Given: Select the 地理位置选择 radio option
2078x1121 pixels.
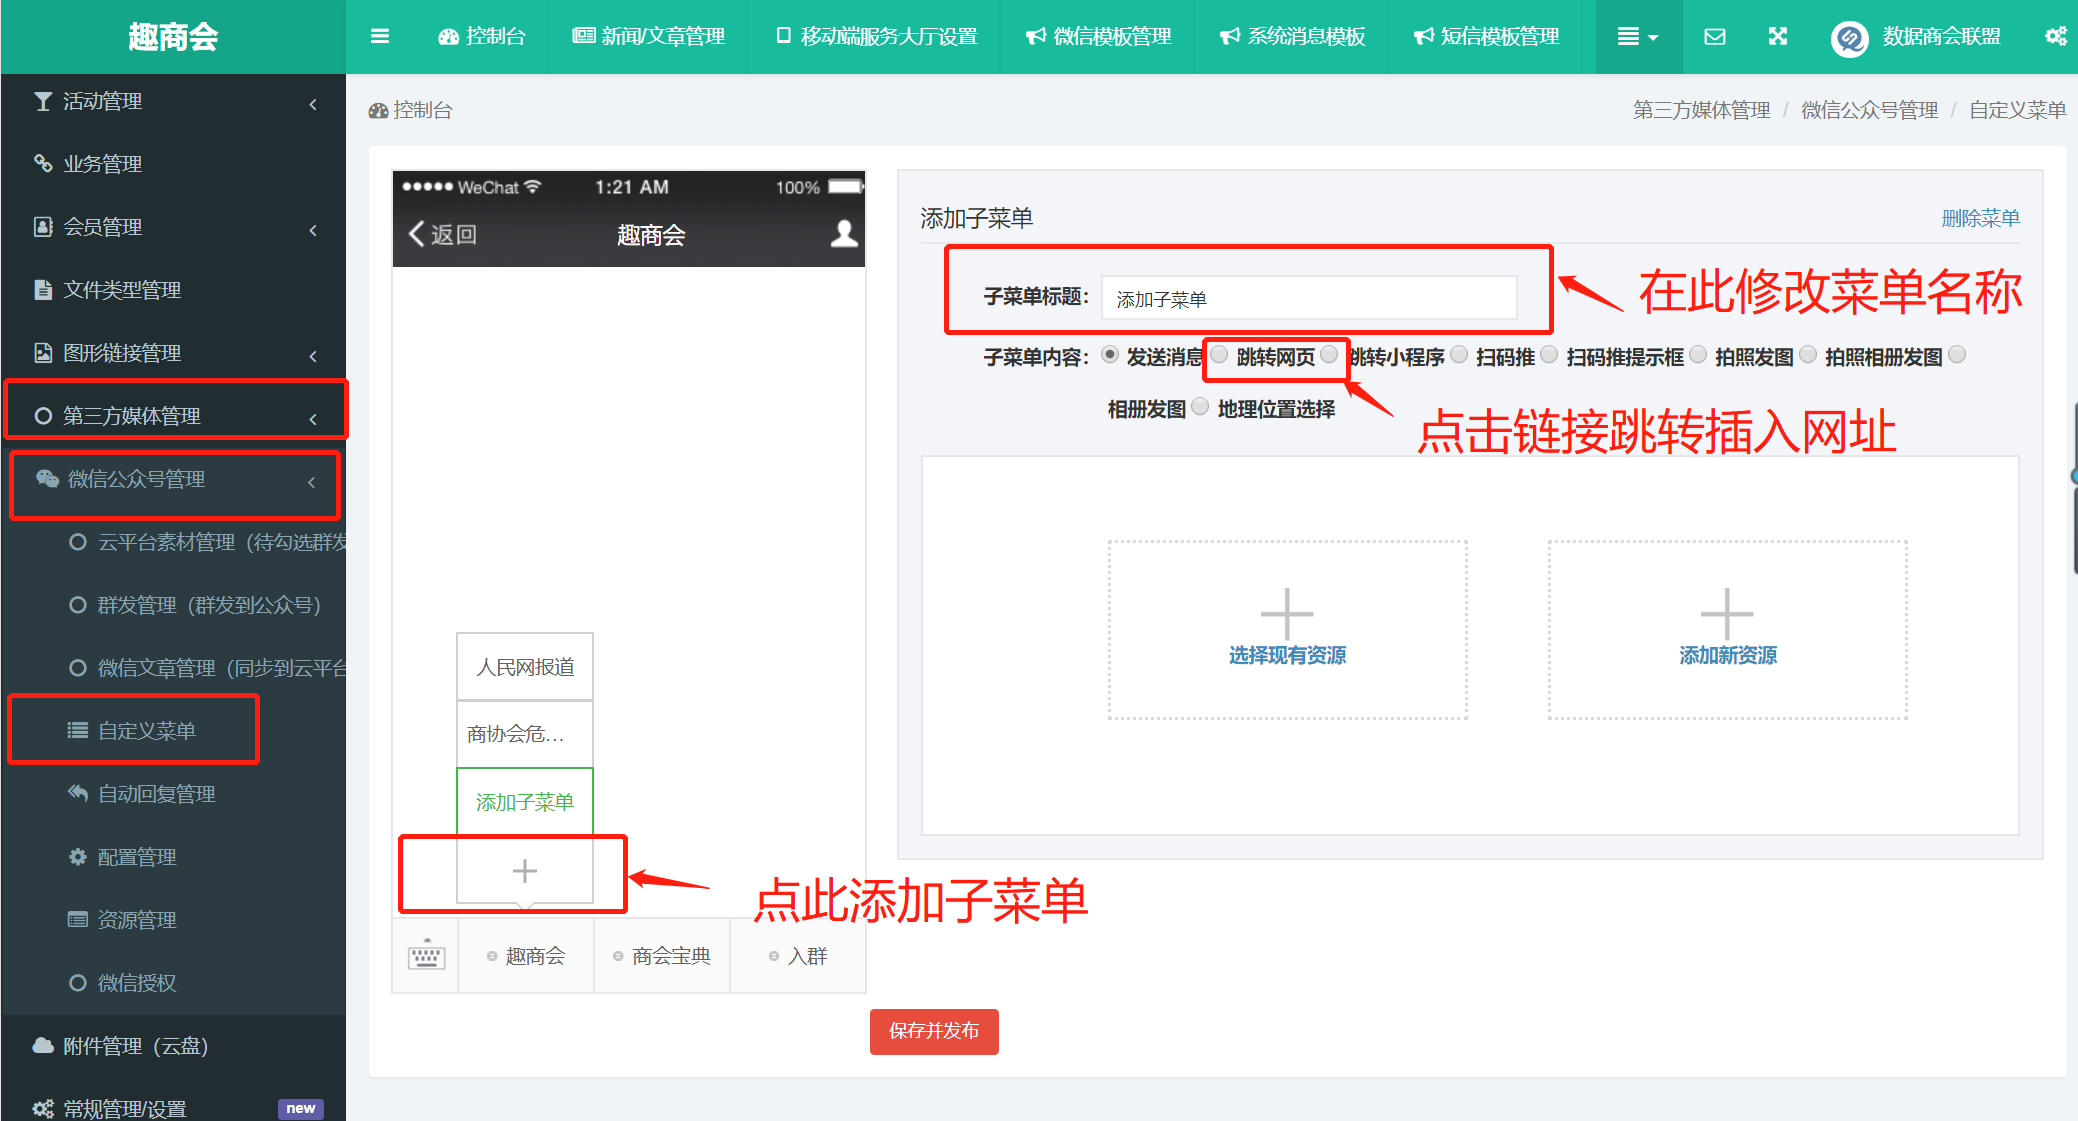Looking at the screenshot, I should [x=1200, y=407].
